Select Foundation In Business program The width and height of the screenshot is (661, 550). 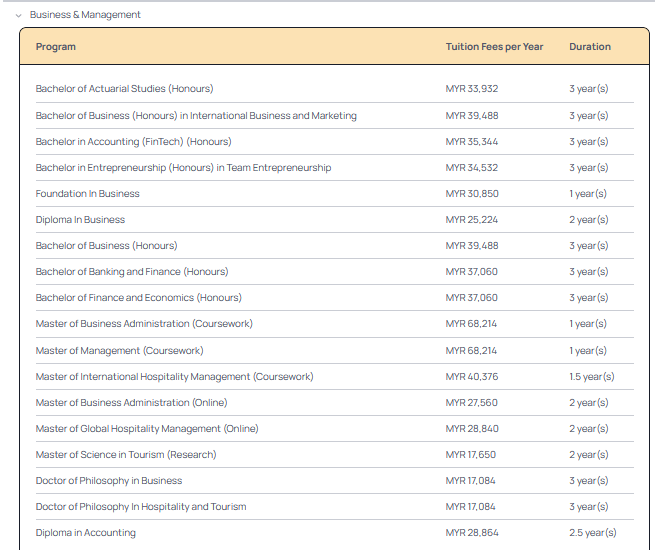pyautogui.click(x=87, y=194)
